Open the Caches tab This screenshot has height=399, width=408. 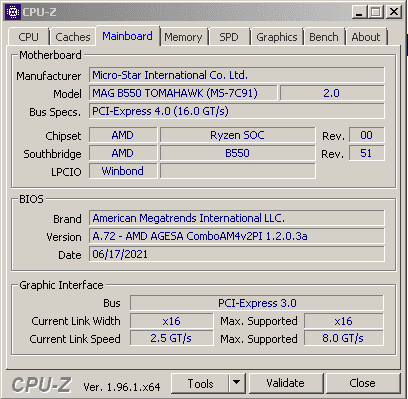(73, 37)
